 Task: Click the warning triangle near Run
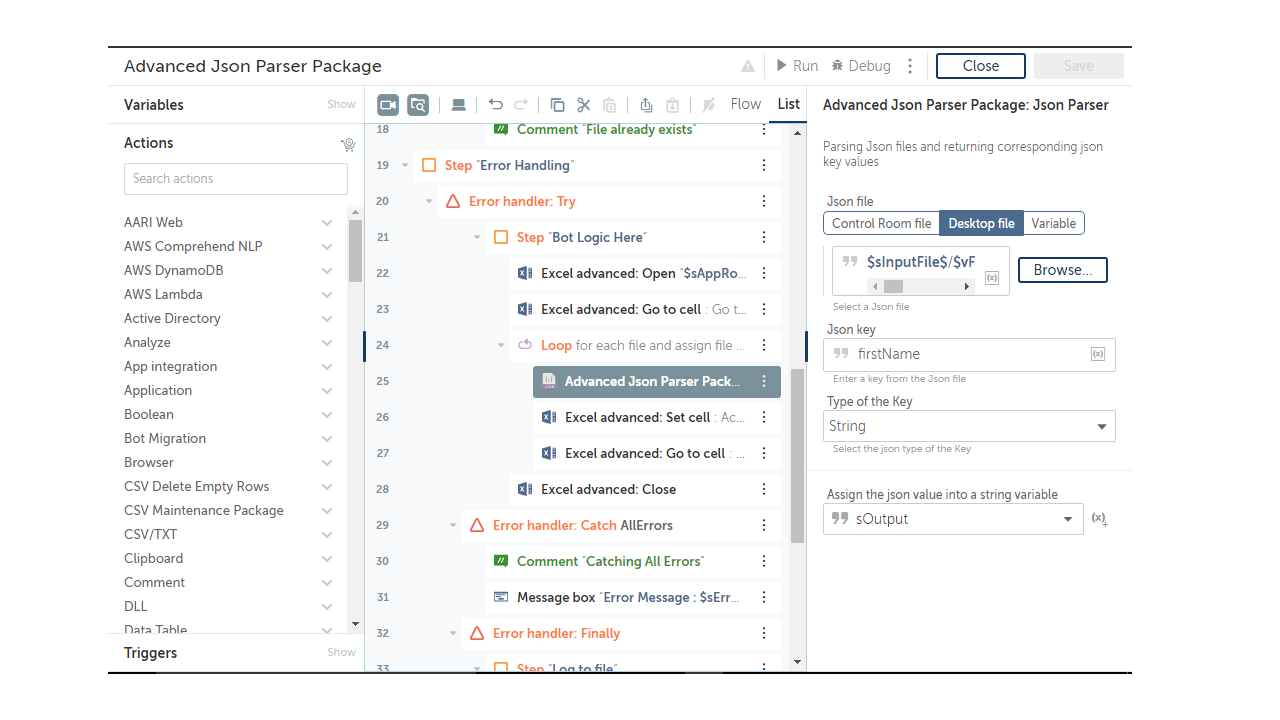click(748, 66)
